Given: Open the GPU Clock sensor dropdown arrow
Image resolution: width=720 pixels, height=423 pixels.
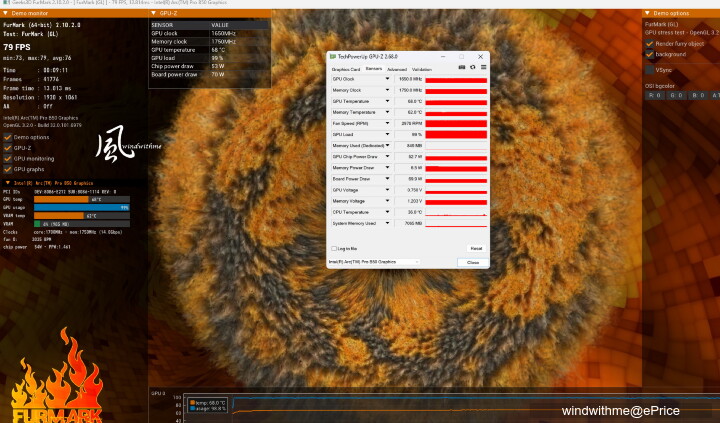Looking at the screenshot, I should click(x=387, y=79).
